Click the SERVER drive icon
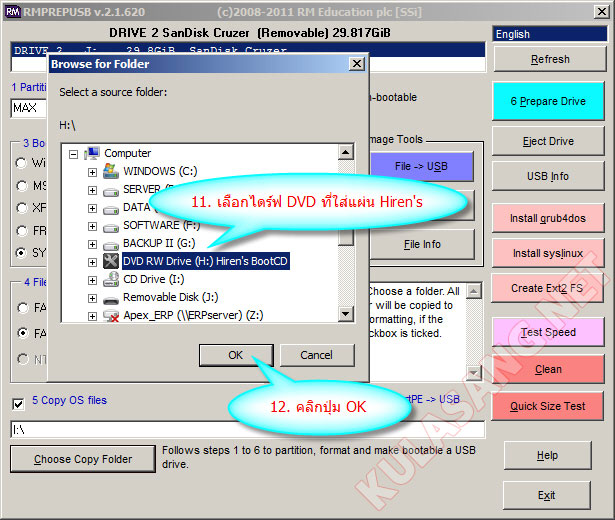 pyautogui.click(x=111, y=192)
